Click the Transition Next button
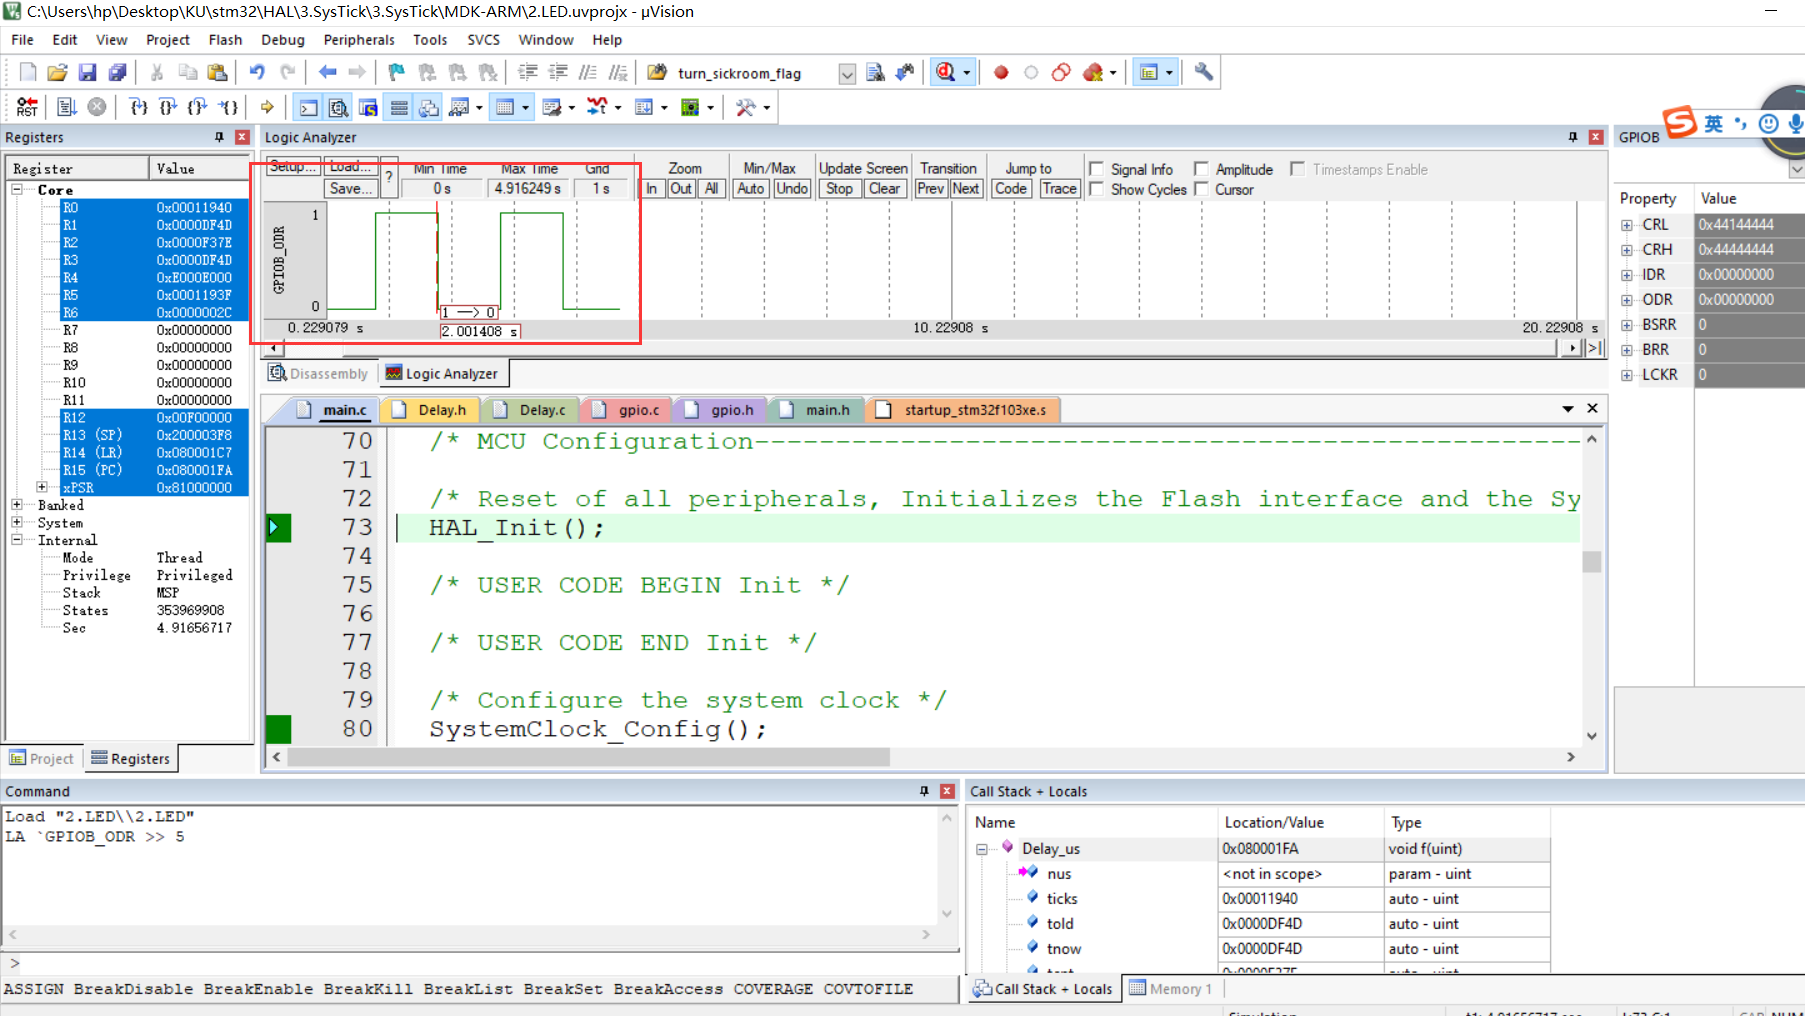 coord(965,189)
